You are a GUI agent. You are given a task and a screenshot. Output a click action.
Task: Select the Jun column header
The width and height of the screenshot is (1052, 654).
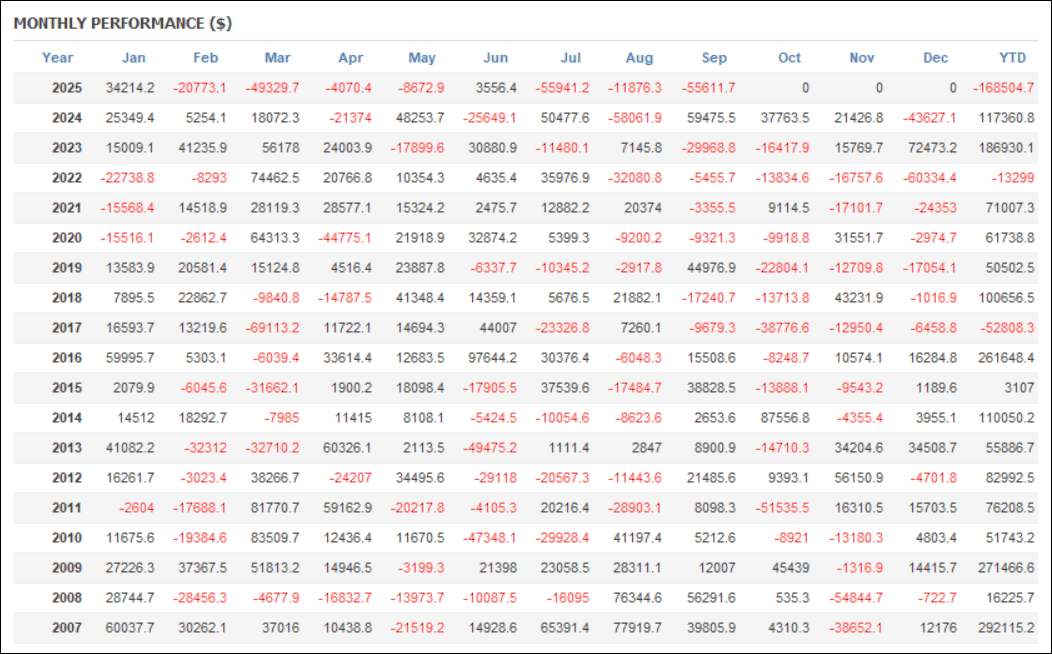(495, 58)
